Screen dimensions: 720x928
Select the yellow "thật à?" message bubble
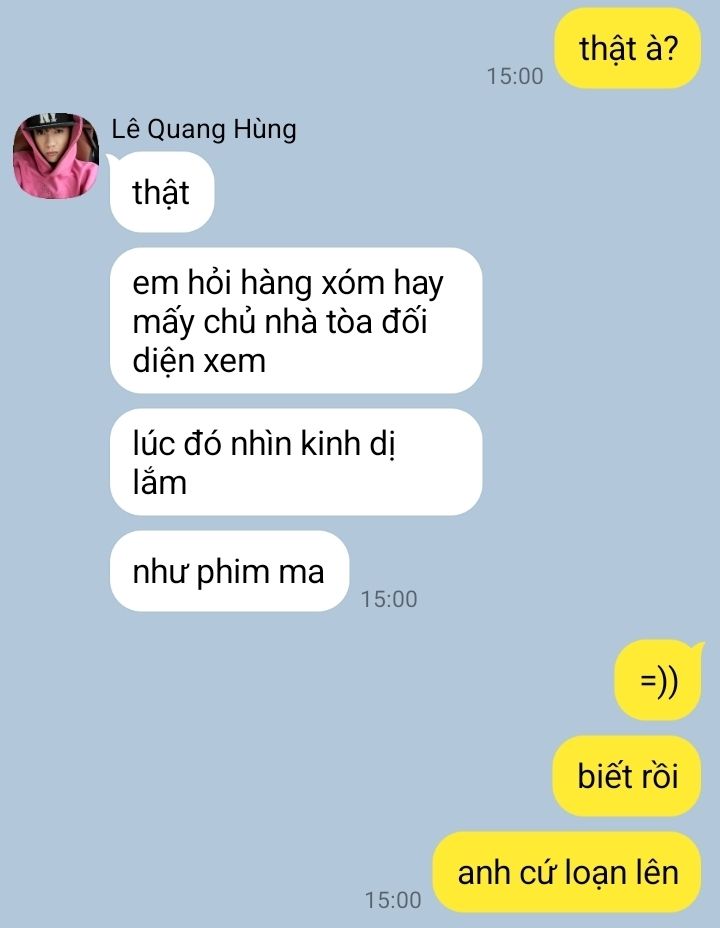[x=627, y=49]
